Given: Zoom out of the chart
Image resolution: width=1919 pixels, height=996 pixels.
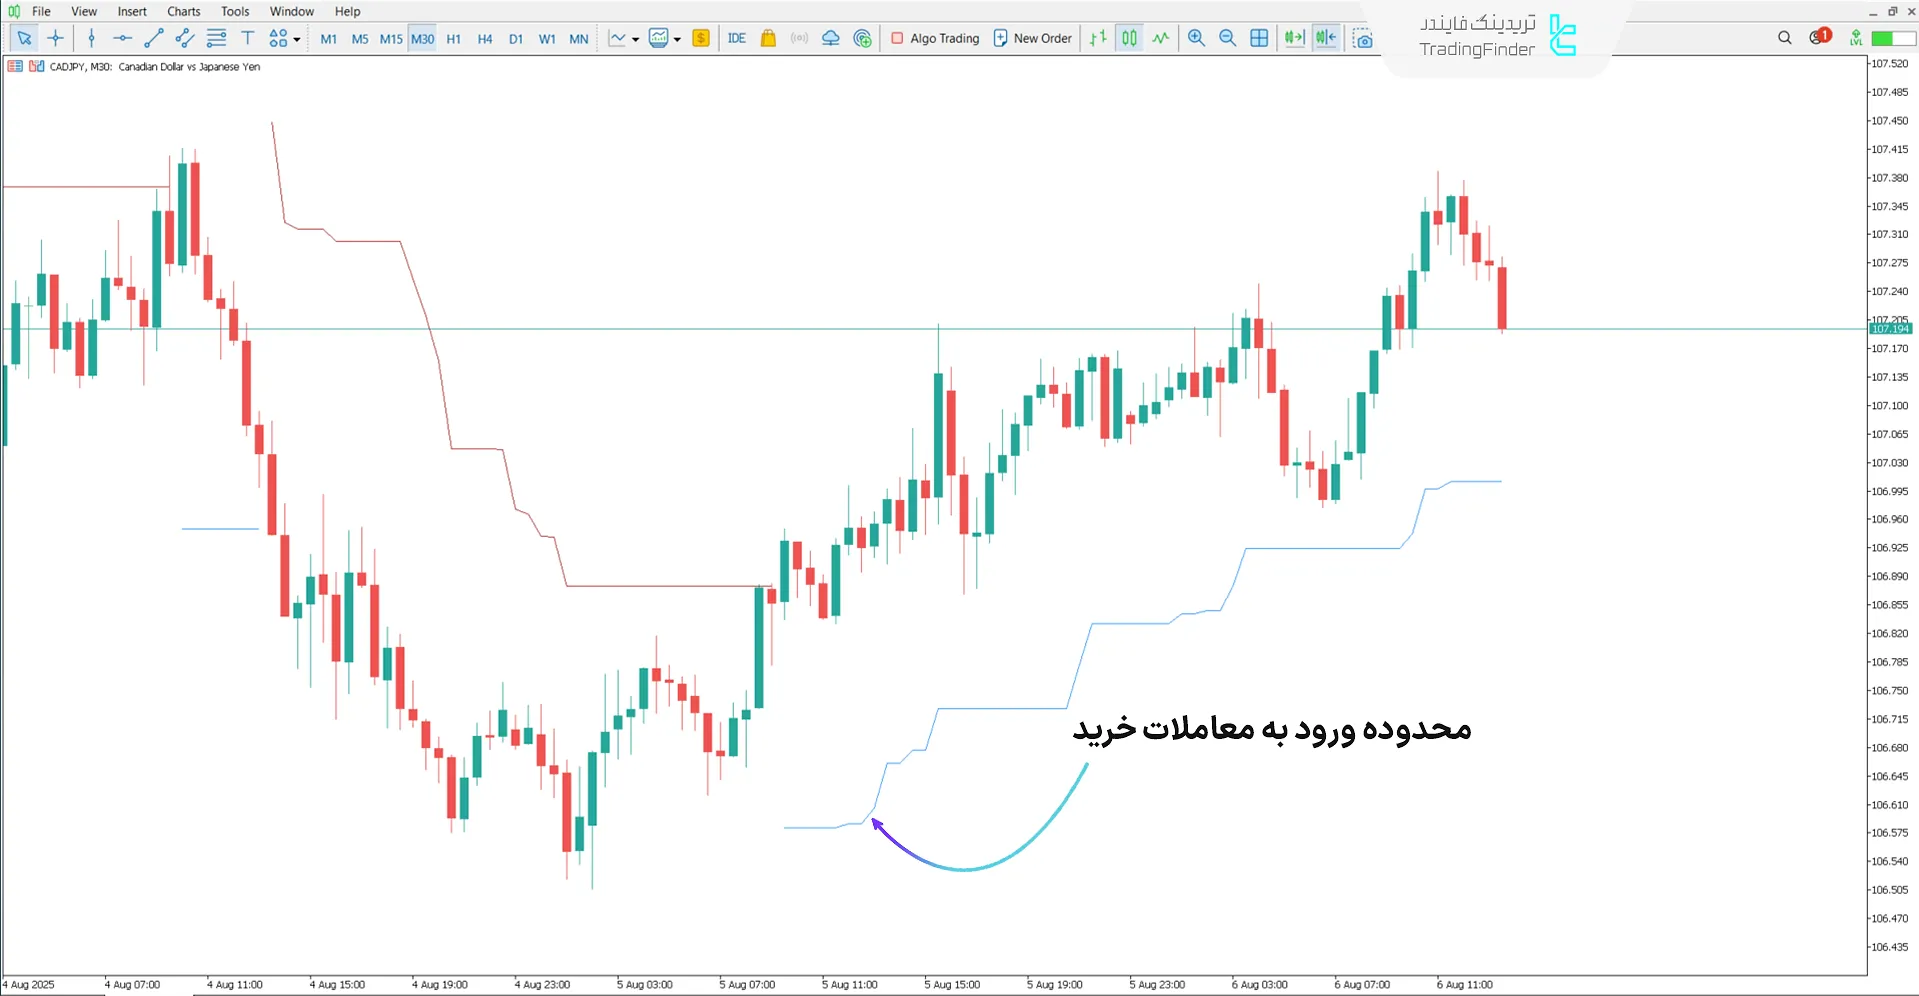Looking at the screenshot, I should [1227, 38].
